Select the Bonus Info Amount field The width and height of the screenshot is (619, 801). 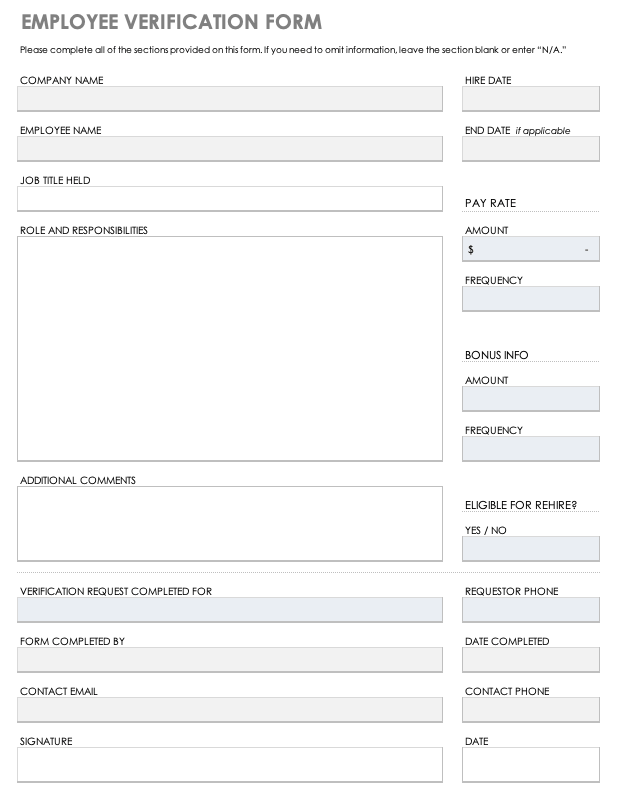point(530,399)
